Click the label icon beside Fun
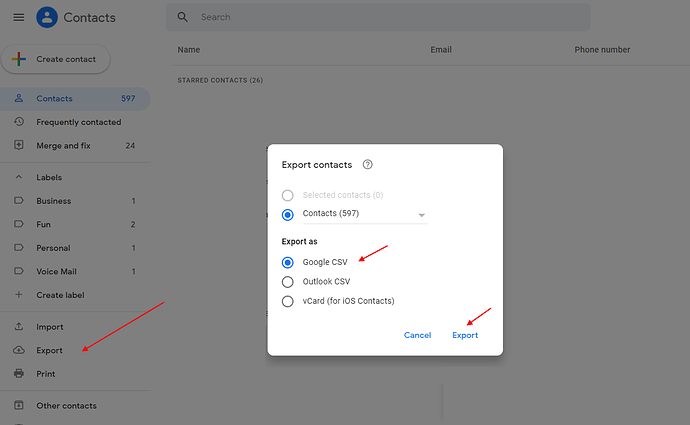The width and height of the screenshot is (690, 425). (x=18, y=224)
